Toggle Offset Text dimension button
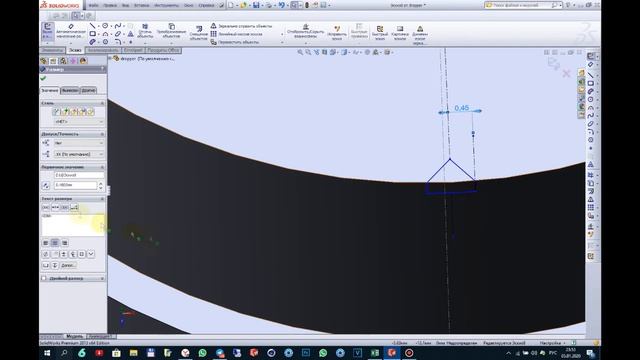Image resolution: width=640 pixels, height=360 pixels. point(74,208)
